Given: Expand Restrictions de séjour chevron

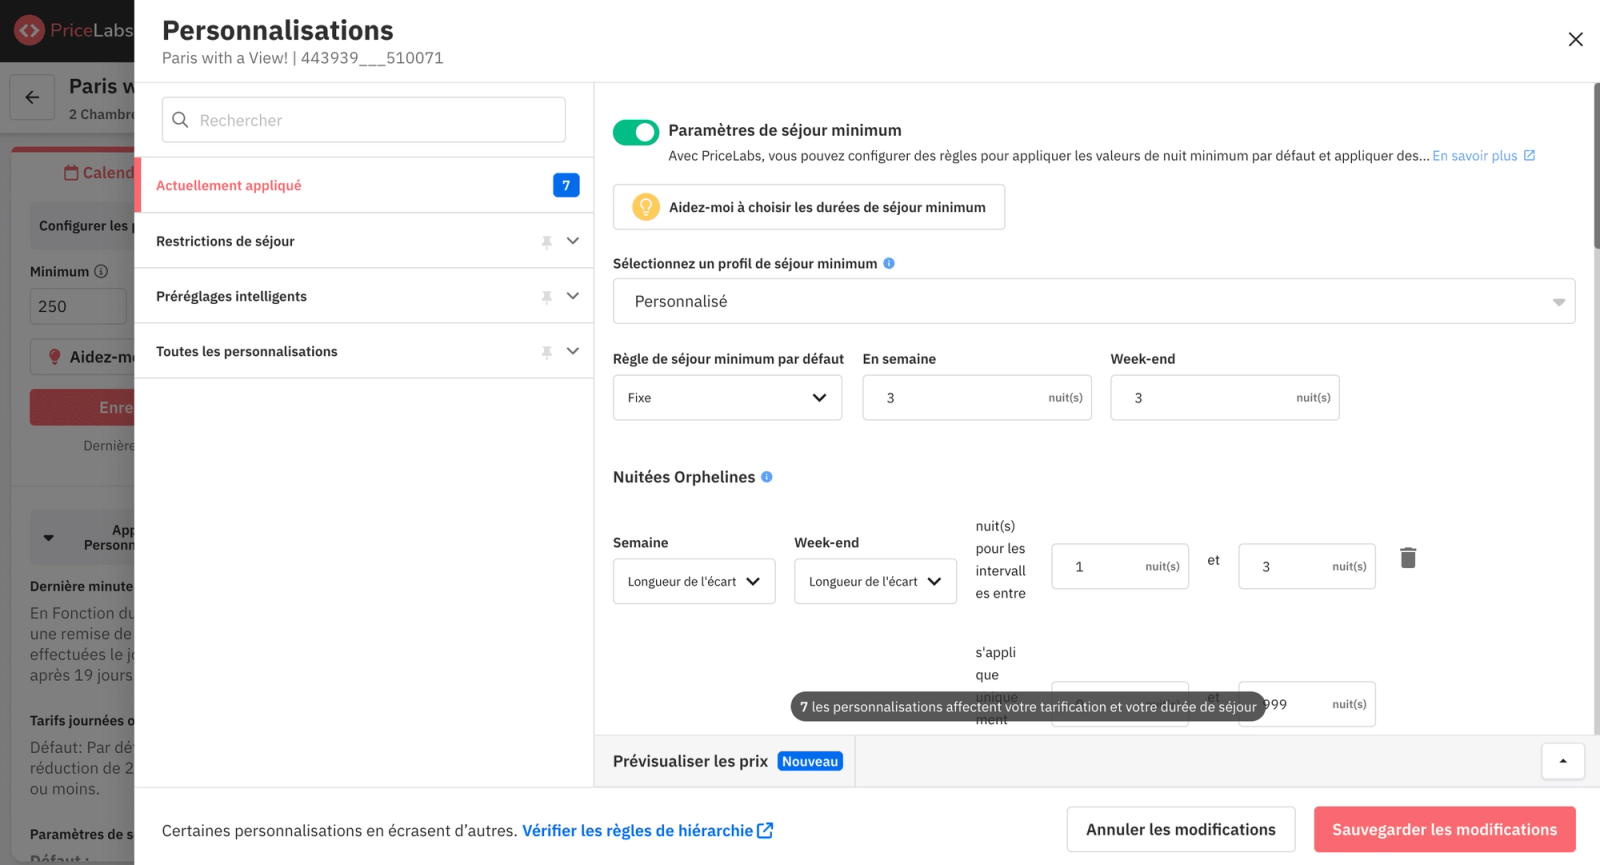Looking at the screenshot, I should click(573, 241).
